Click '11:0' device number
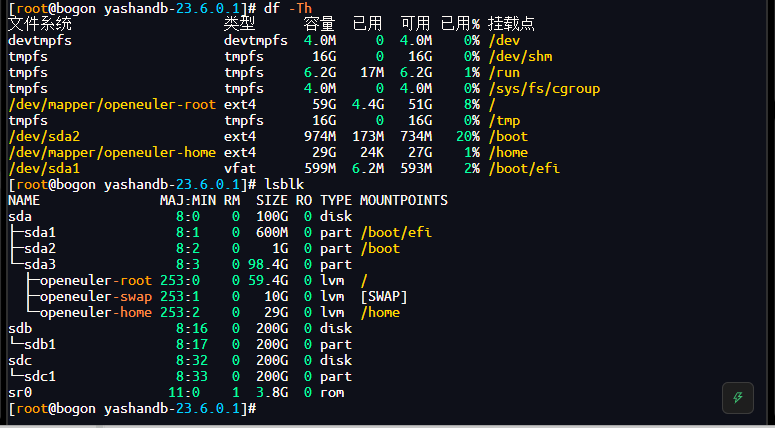The image size is (775, 428). tap(184, 392)
